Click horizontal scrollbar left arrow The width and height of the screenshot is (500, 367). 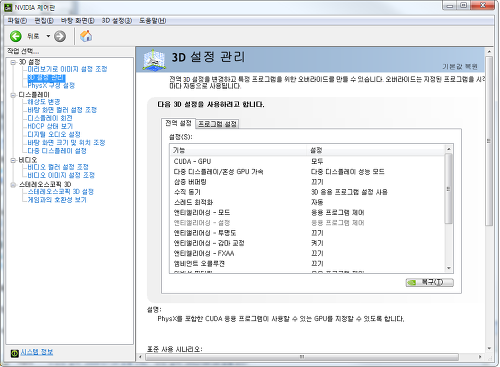pos(140,357)
